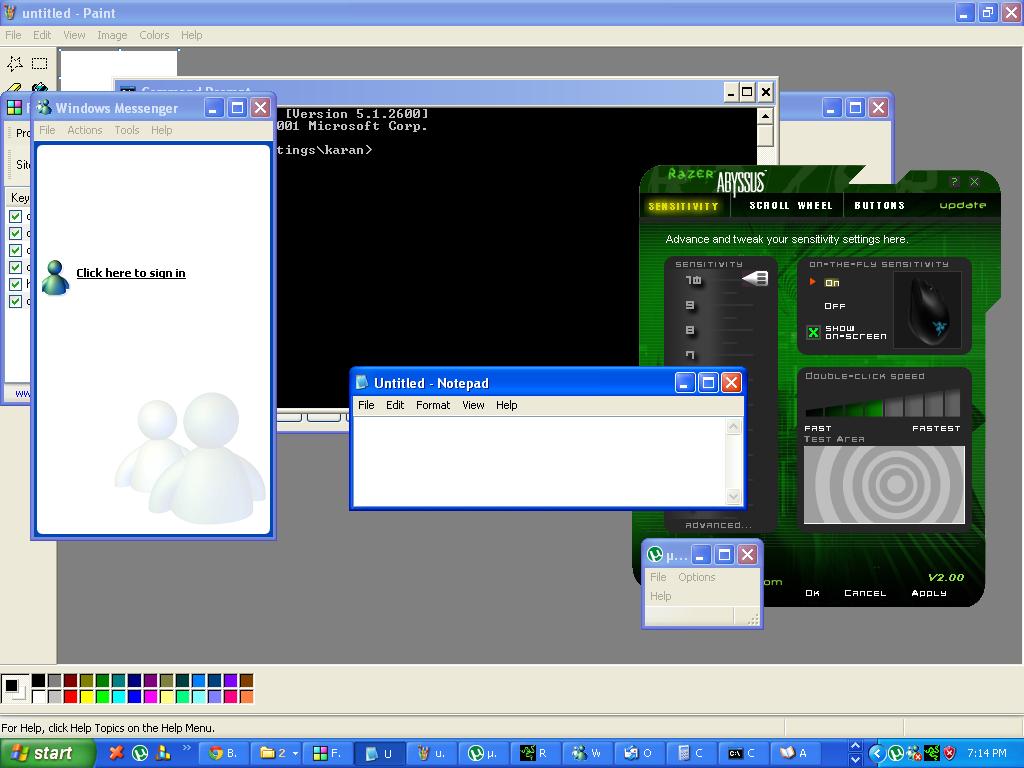
Task: Click the mouse image in On-The-Fly Sensitivity panel
Action: point(929,310)
